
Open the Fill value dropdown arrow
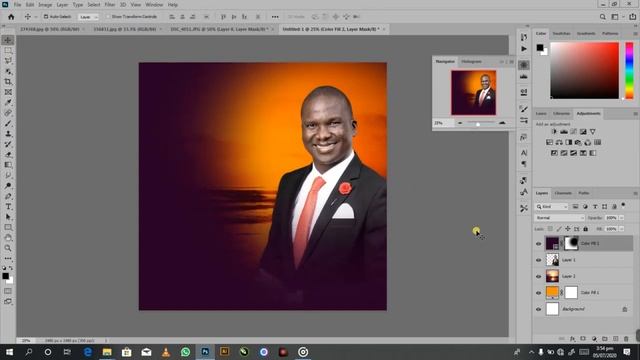[x=621, y=229]
